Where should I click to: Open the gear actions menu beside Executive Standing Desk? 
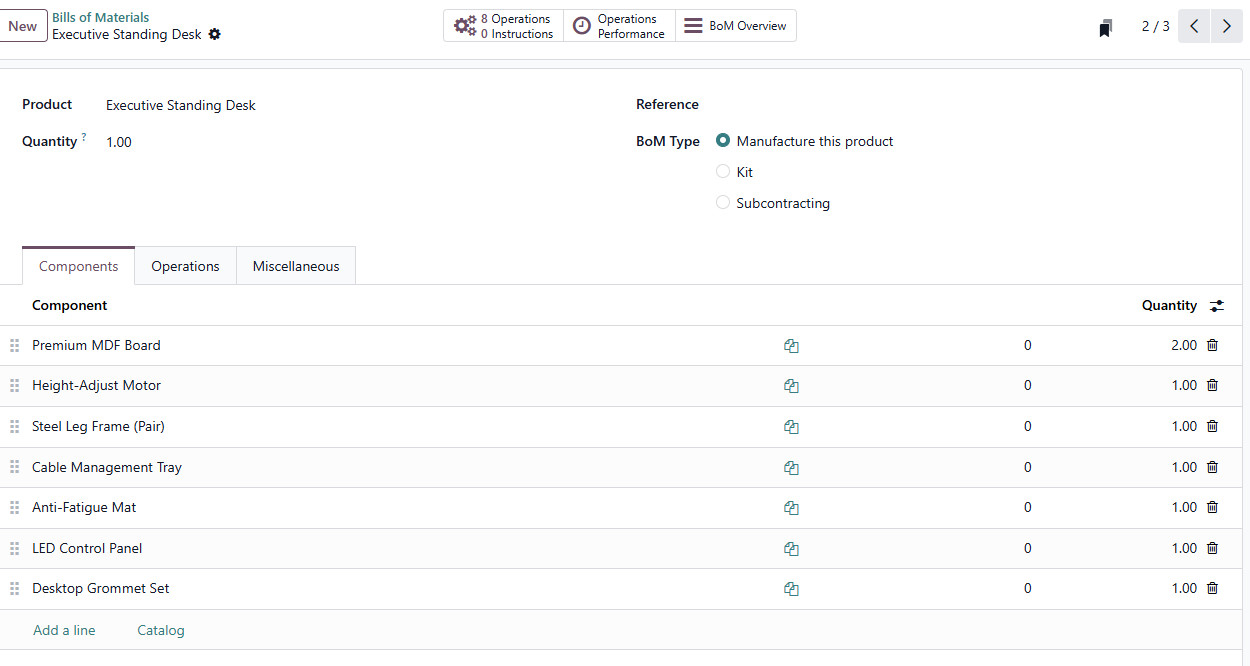[x=215, y=35]
